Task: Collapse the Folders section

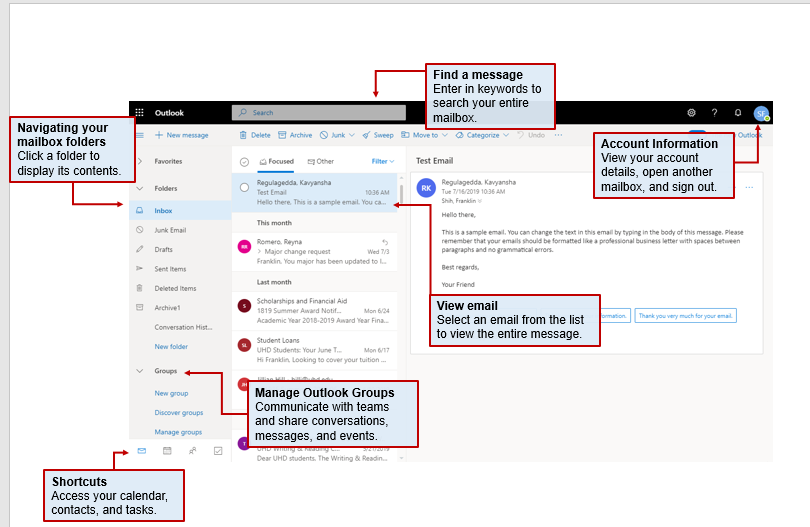Action: 139,188
